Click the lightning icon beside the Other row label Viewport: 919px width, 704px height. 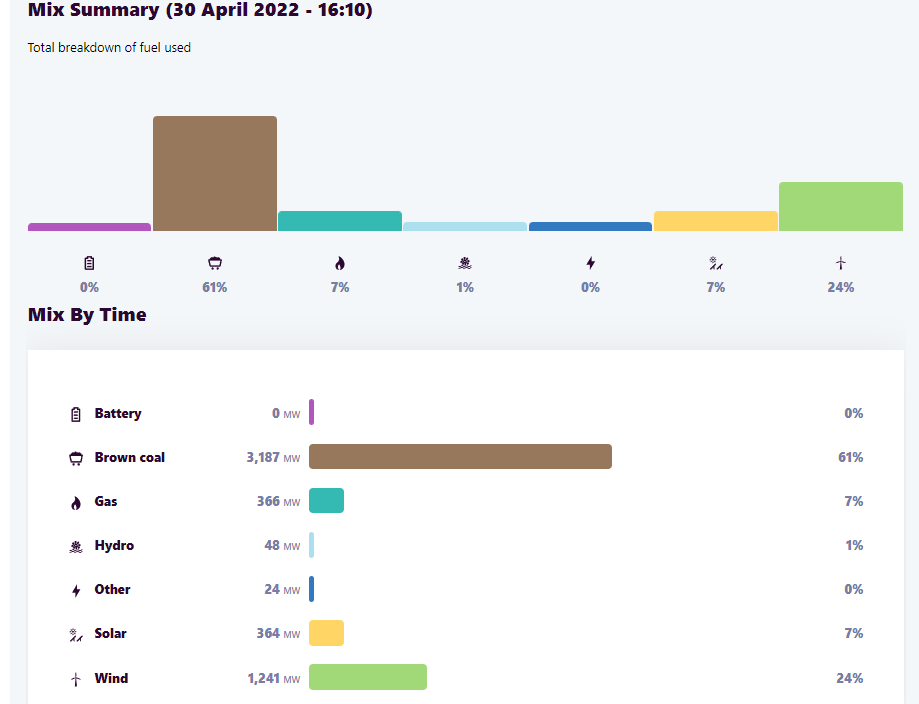[76, 590]
